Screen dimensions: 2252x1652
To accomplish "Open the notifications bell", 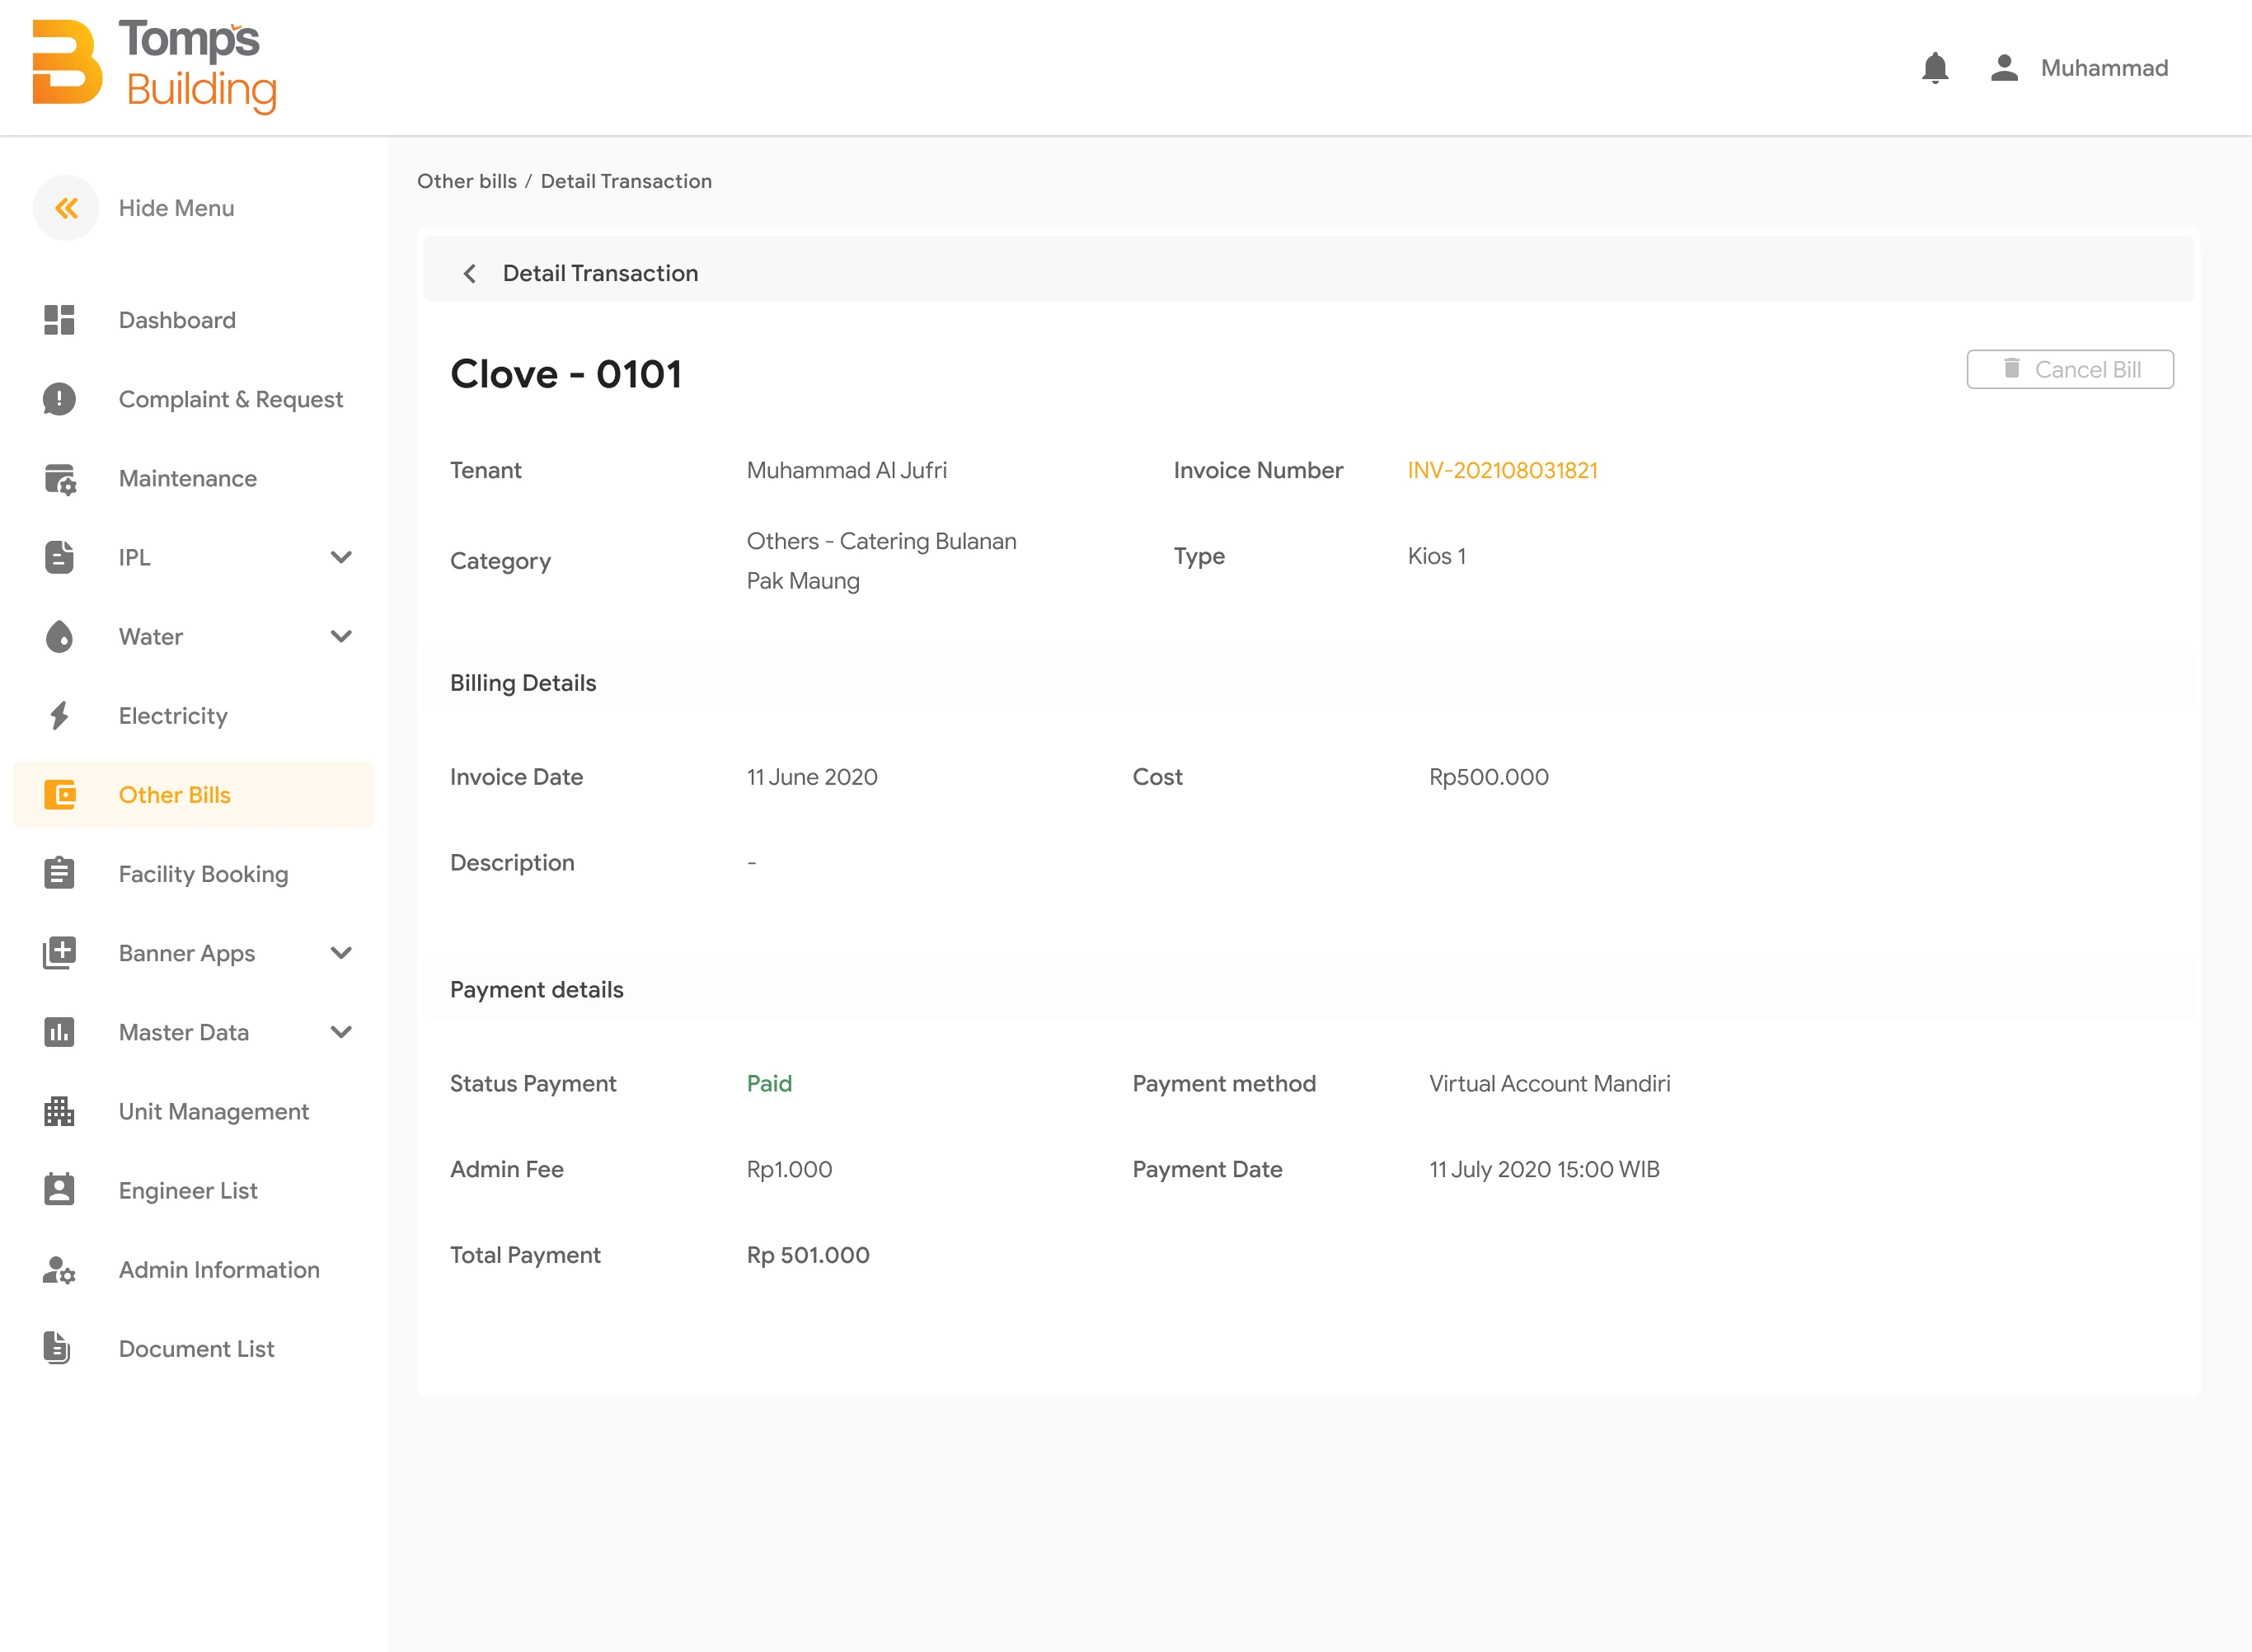I will tap(1934, 67).
